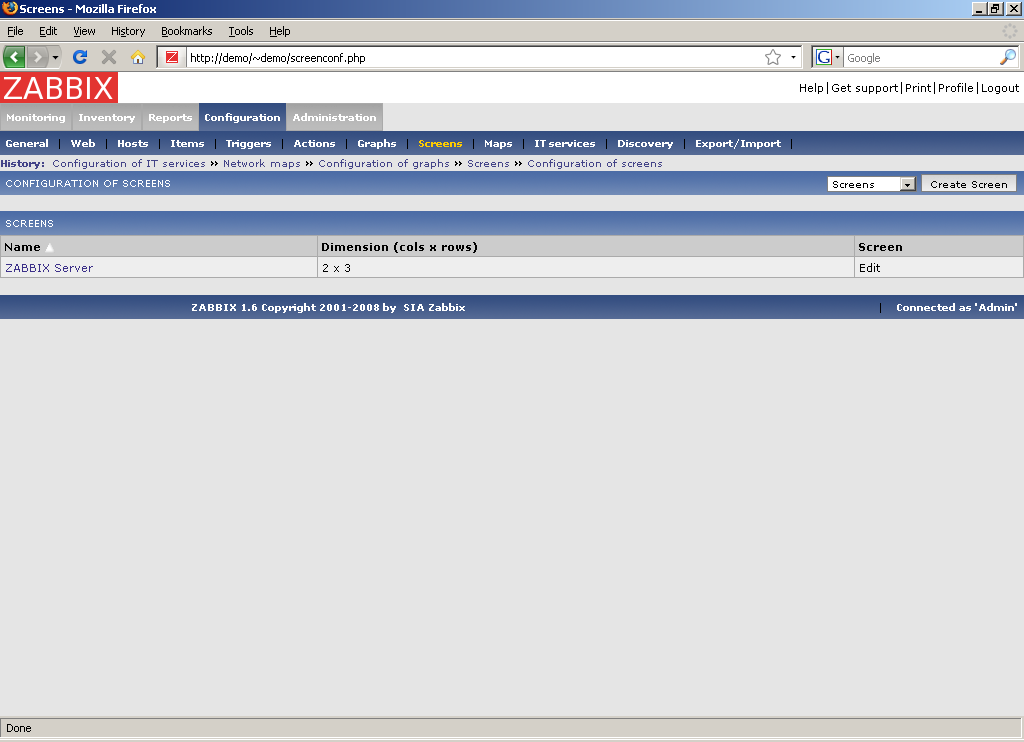Open the View menu
Viewport: 1024px width, 742px height.
pyautogui.click(x=84, y=31)
